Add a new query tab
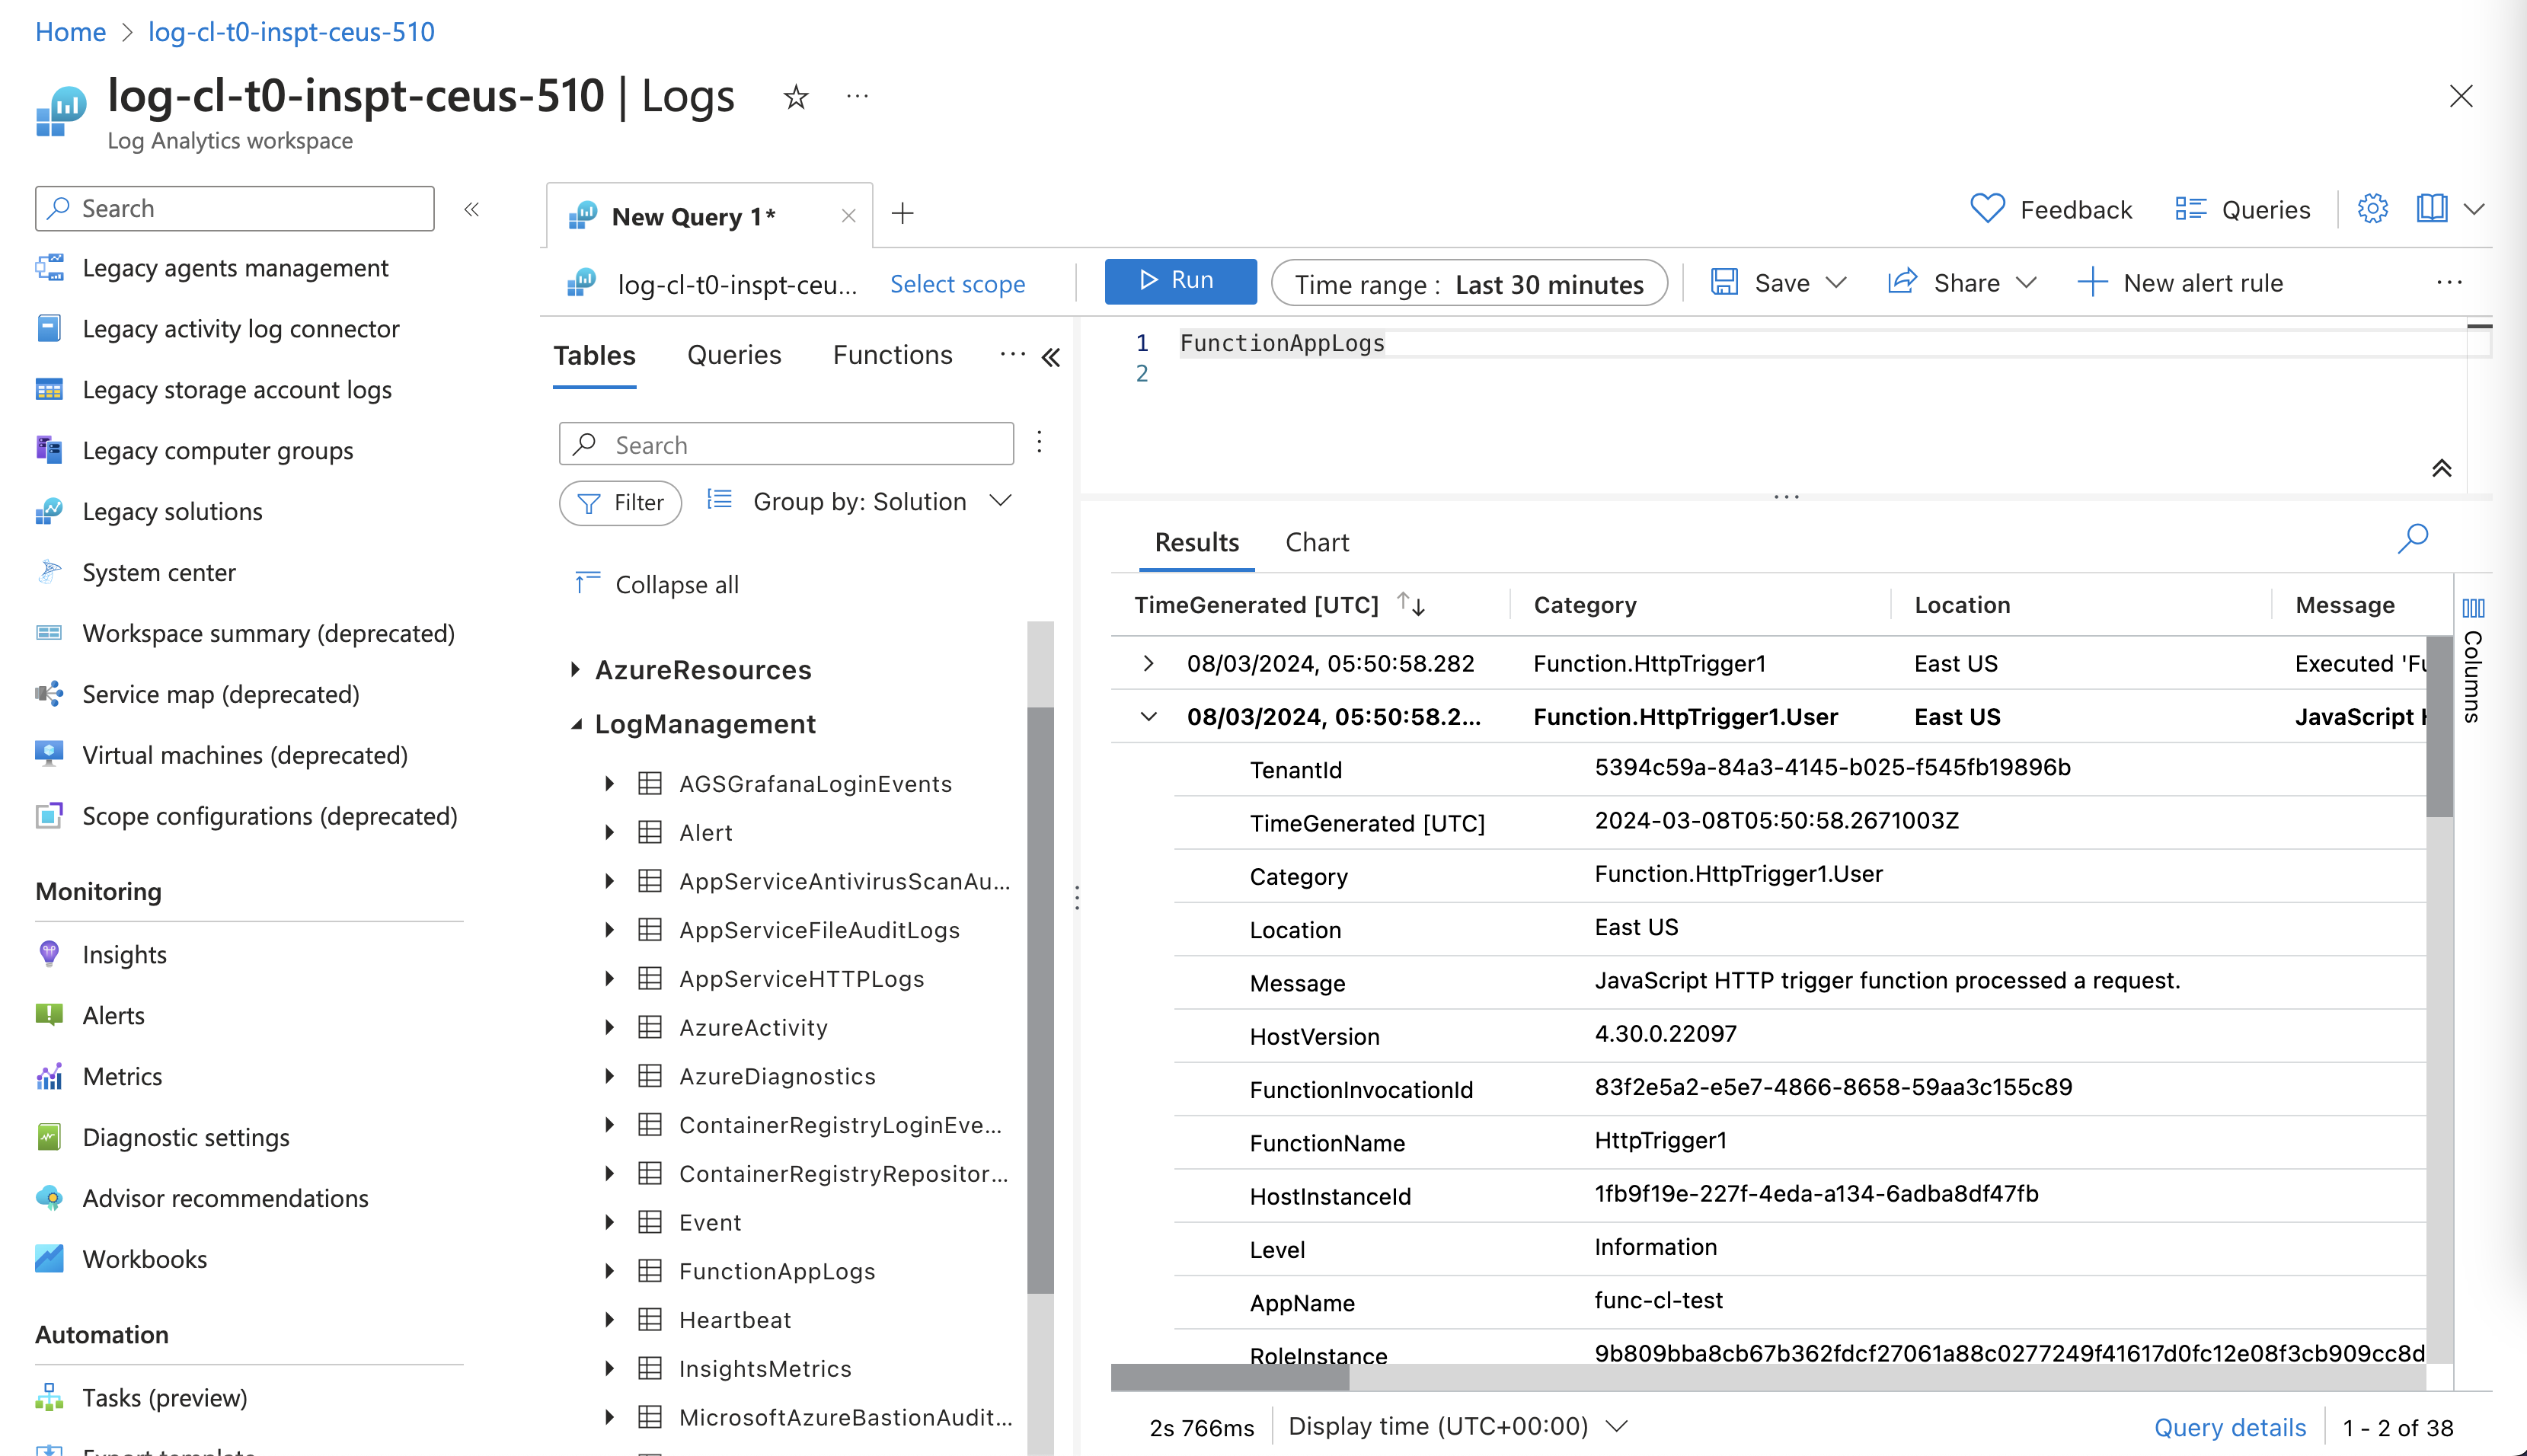 click(x=902, y=213)
